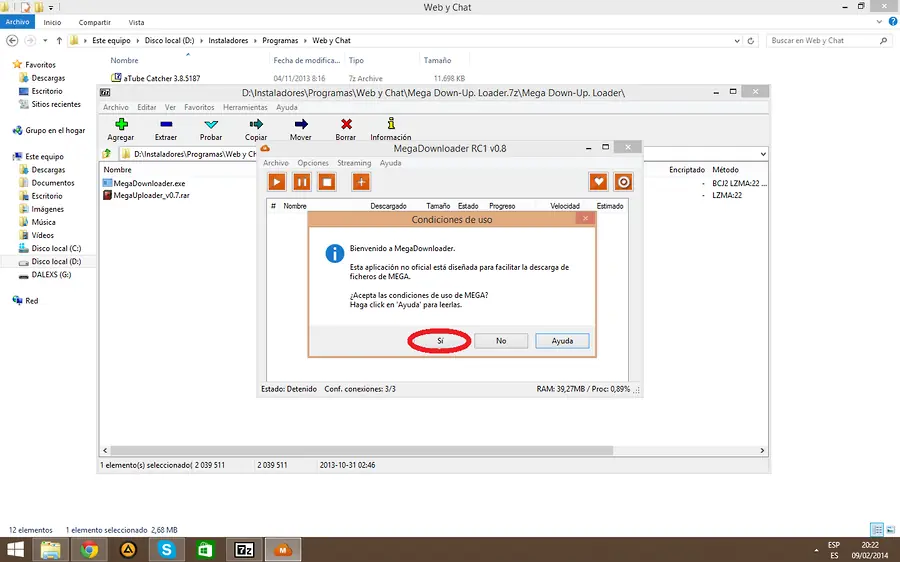Open Google Chrome from taskbar
This screenshot has width=900, height=562.
pyautogui.click(x=89, y=550)
